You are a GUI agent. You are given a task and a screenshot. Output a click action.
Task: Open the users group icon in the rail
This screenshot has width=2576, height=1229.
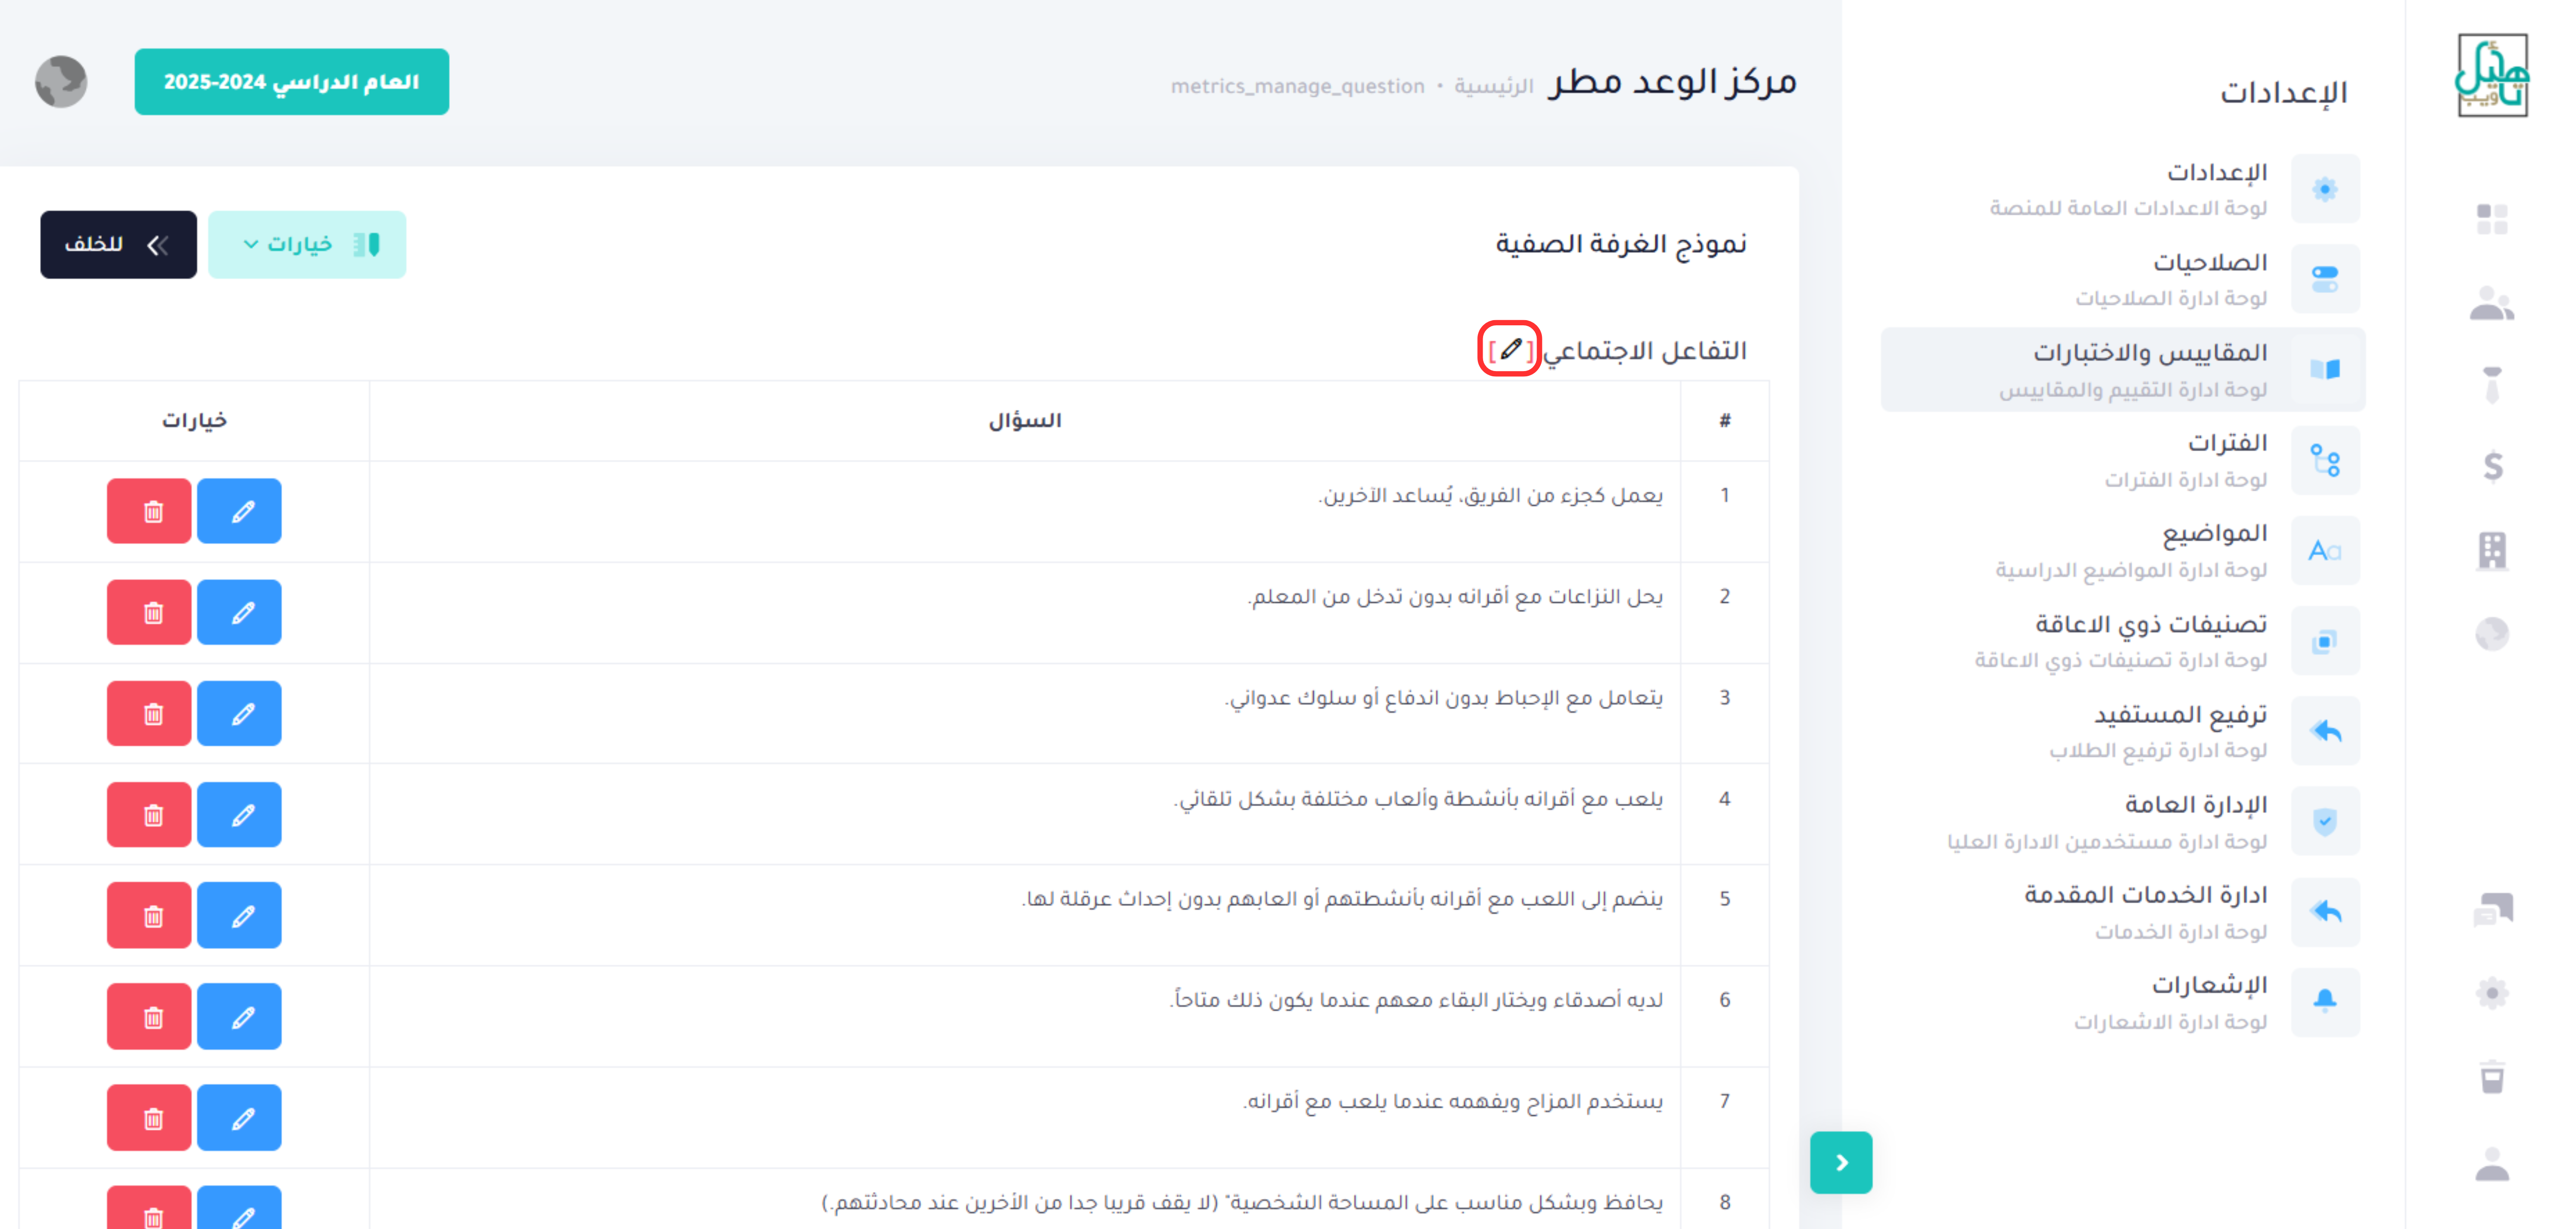(x=2492, y=303)
